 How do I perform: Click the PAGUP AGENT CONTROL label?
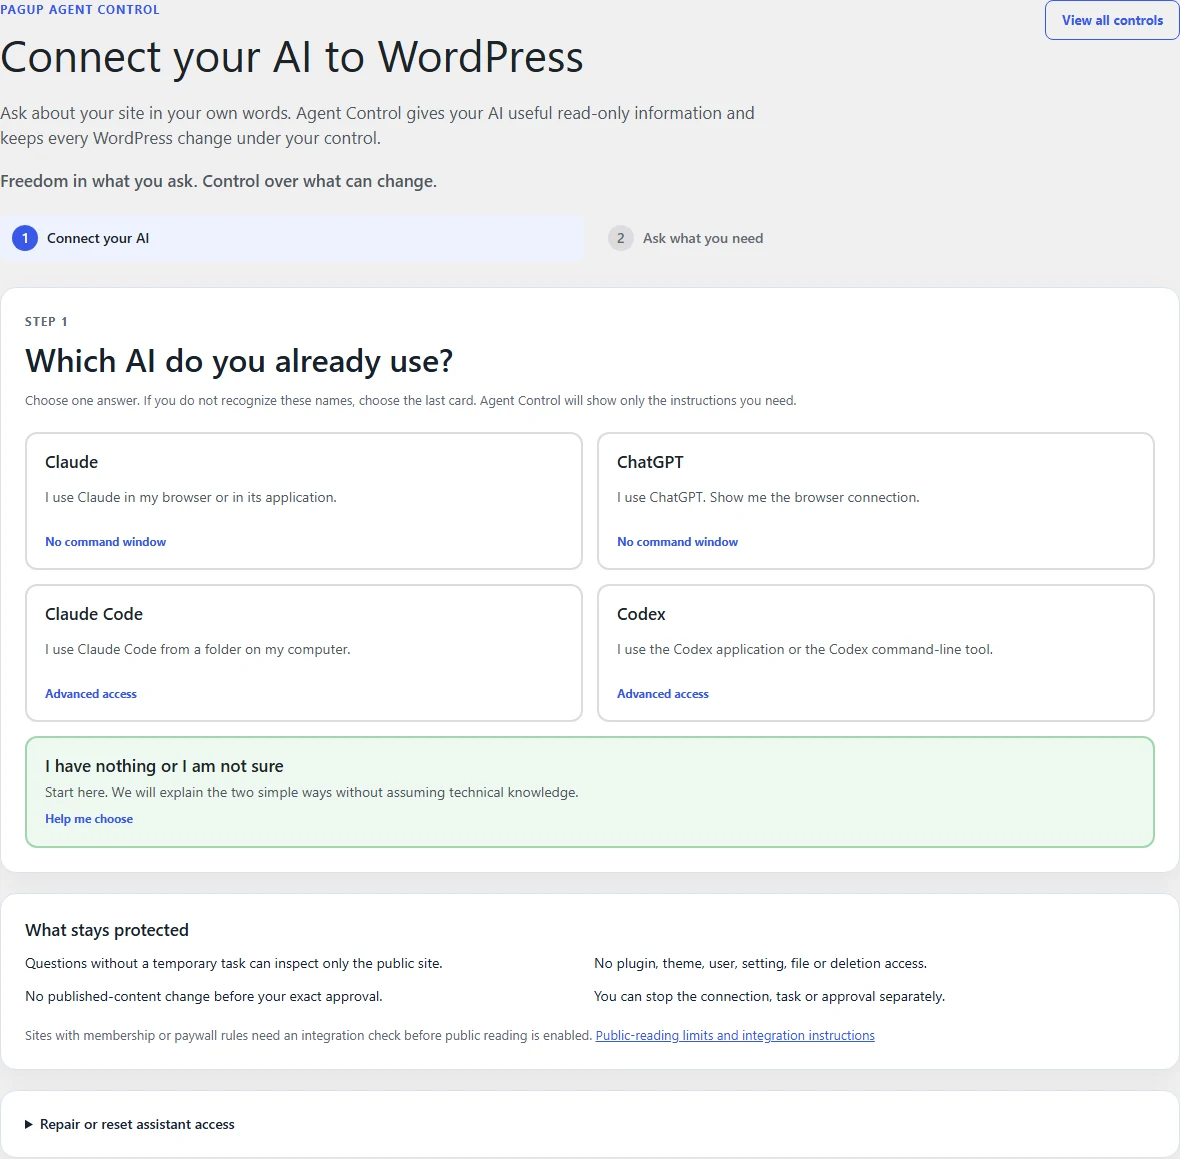coord(80,10)
